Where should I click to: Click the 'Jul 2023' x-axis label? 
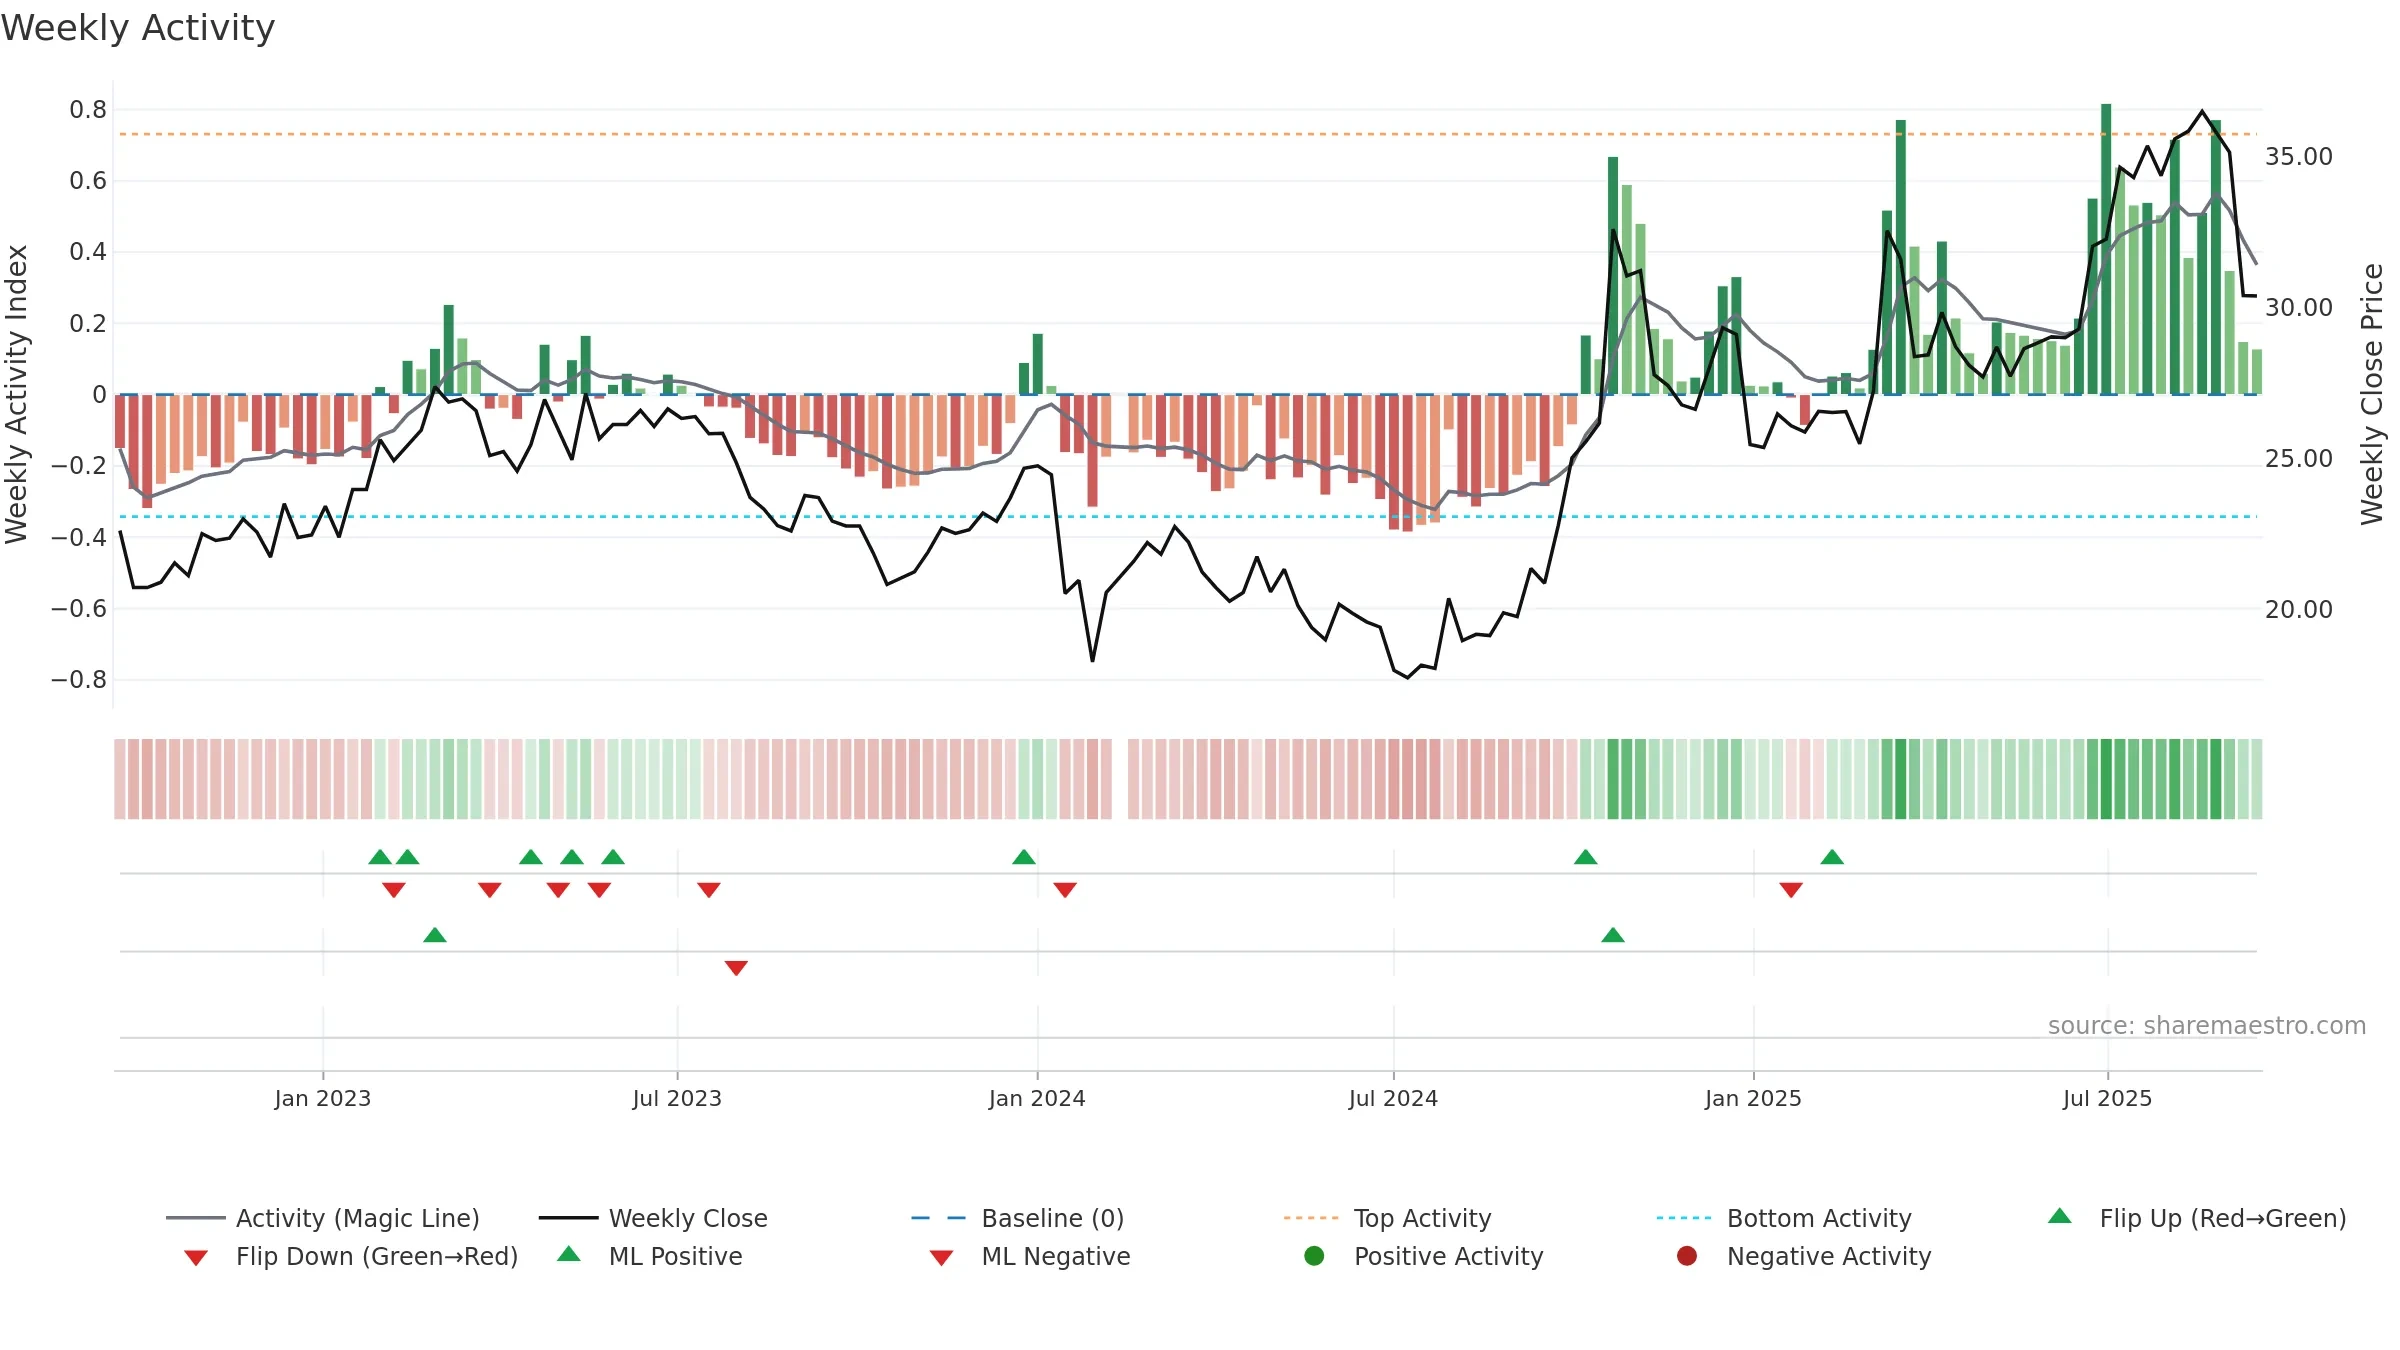coord(677,1098)
